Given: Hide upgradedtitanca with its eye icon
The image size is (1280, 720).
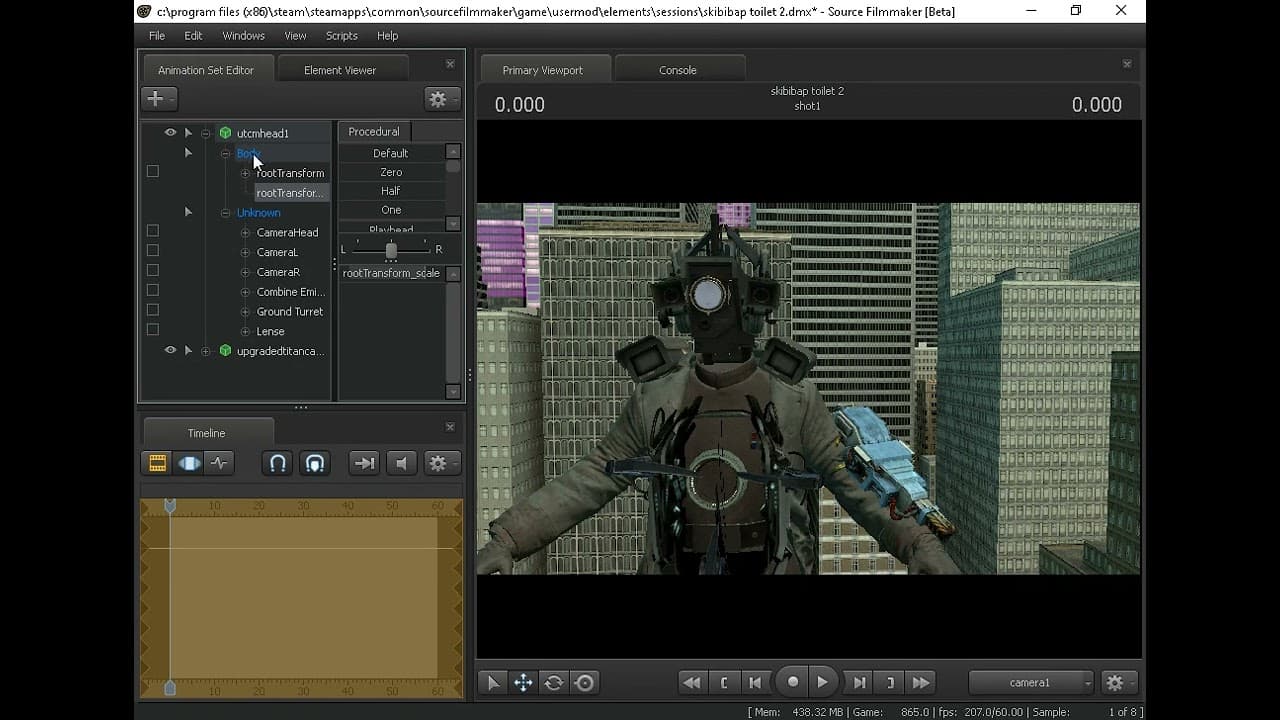Looking at the screenshot, I should point(170,351).
